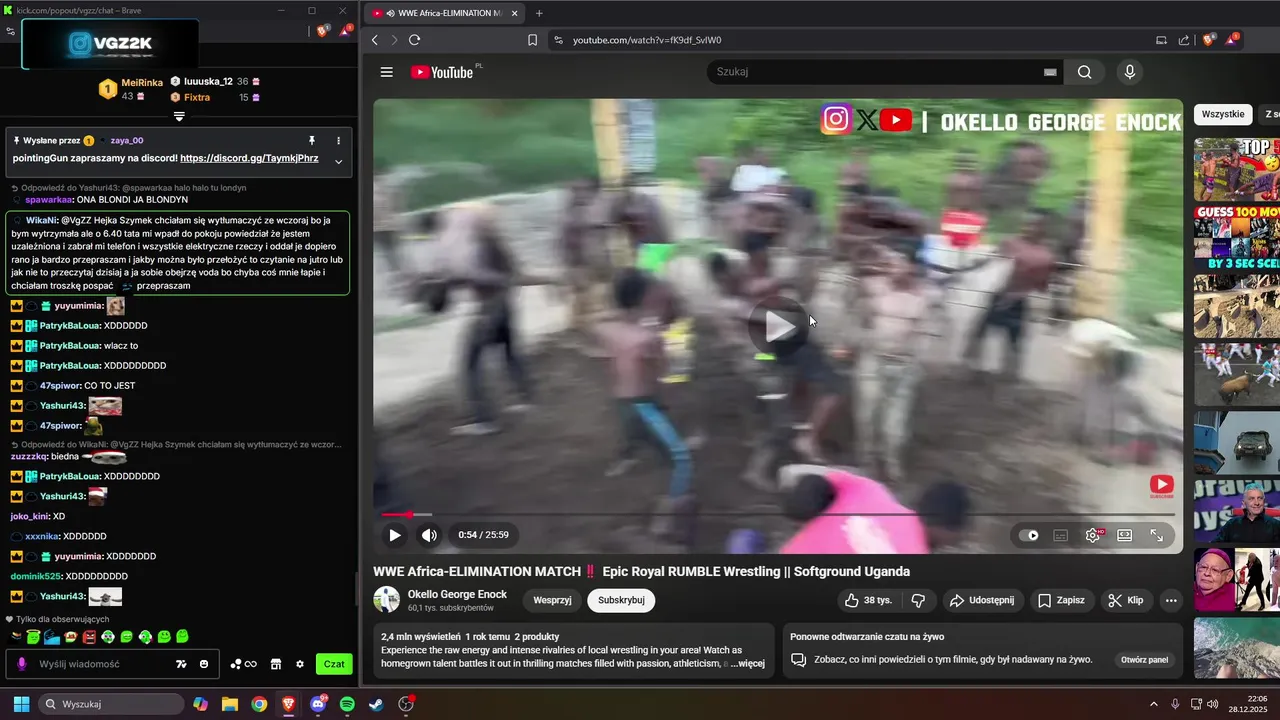Open the on-screen keyboard in YouTube search
The width and height of the screenshot is (1280, 720).
[x=1050, y=72]
